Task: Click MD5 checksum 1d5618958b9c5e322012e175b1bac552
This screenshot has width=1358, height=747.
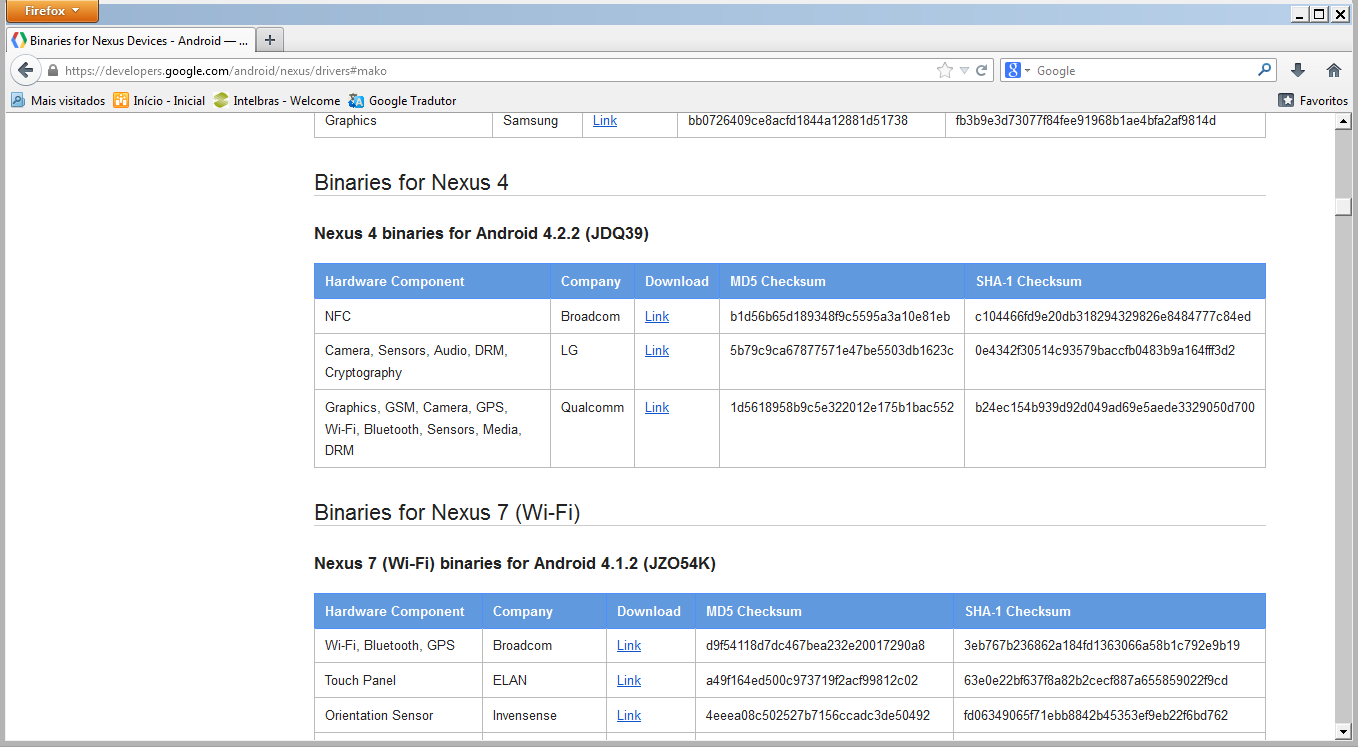Action: click(x=842, y=407)
